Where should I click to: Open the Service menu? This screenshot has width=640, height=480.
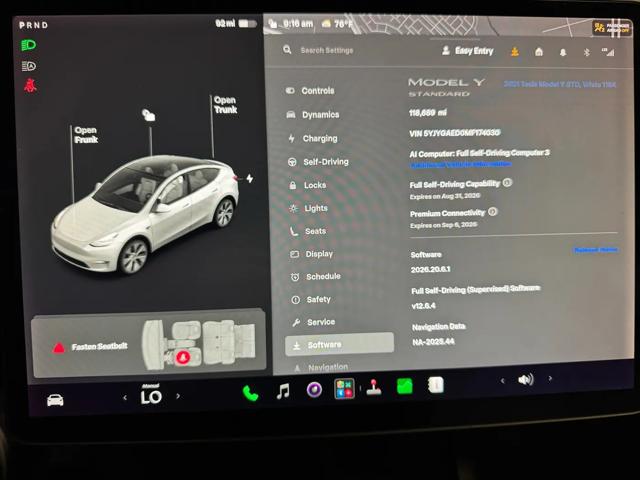click(313, 322)
